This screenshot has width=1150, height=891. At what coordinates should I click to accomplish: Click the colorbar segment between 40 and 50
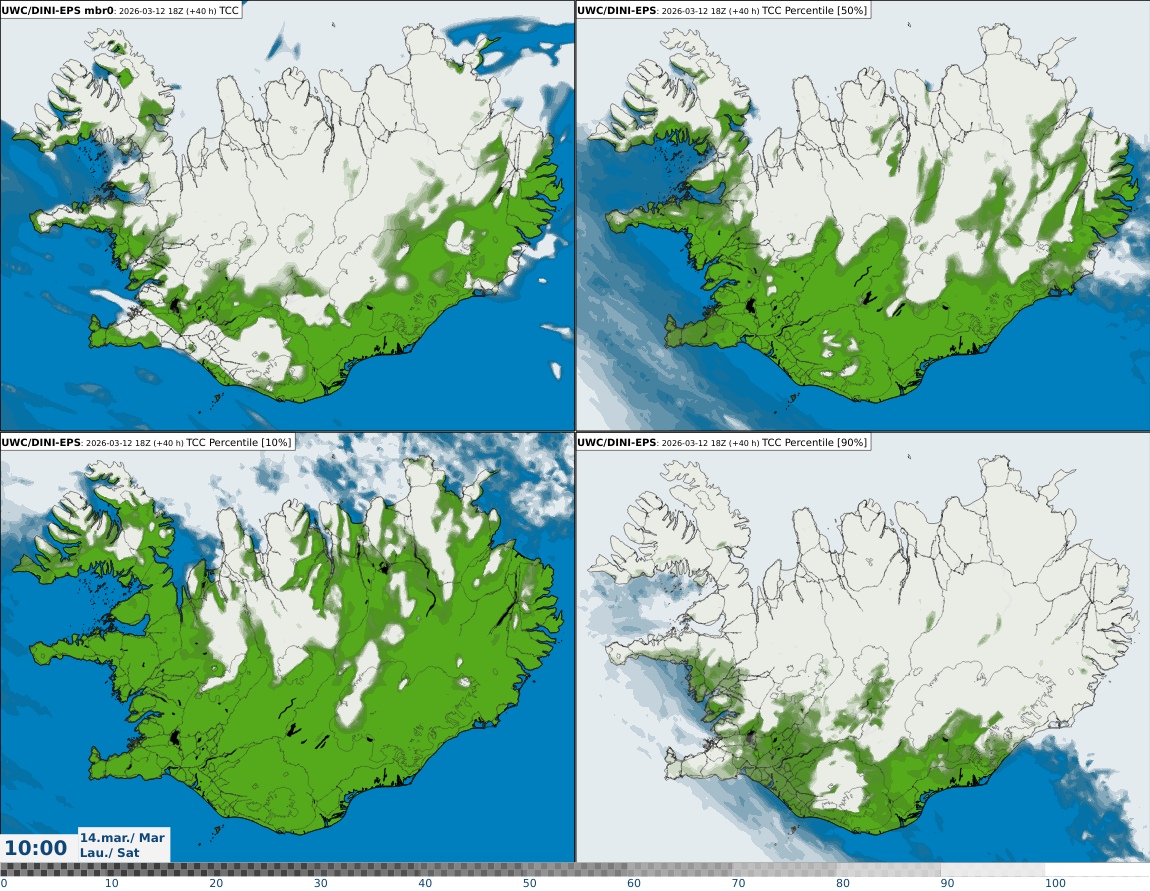(470, 870)
